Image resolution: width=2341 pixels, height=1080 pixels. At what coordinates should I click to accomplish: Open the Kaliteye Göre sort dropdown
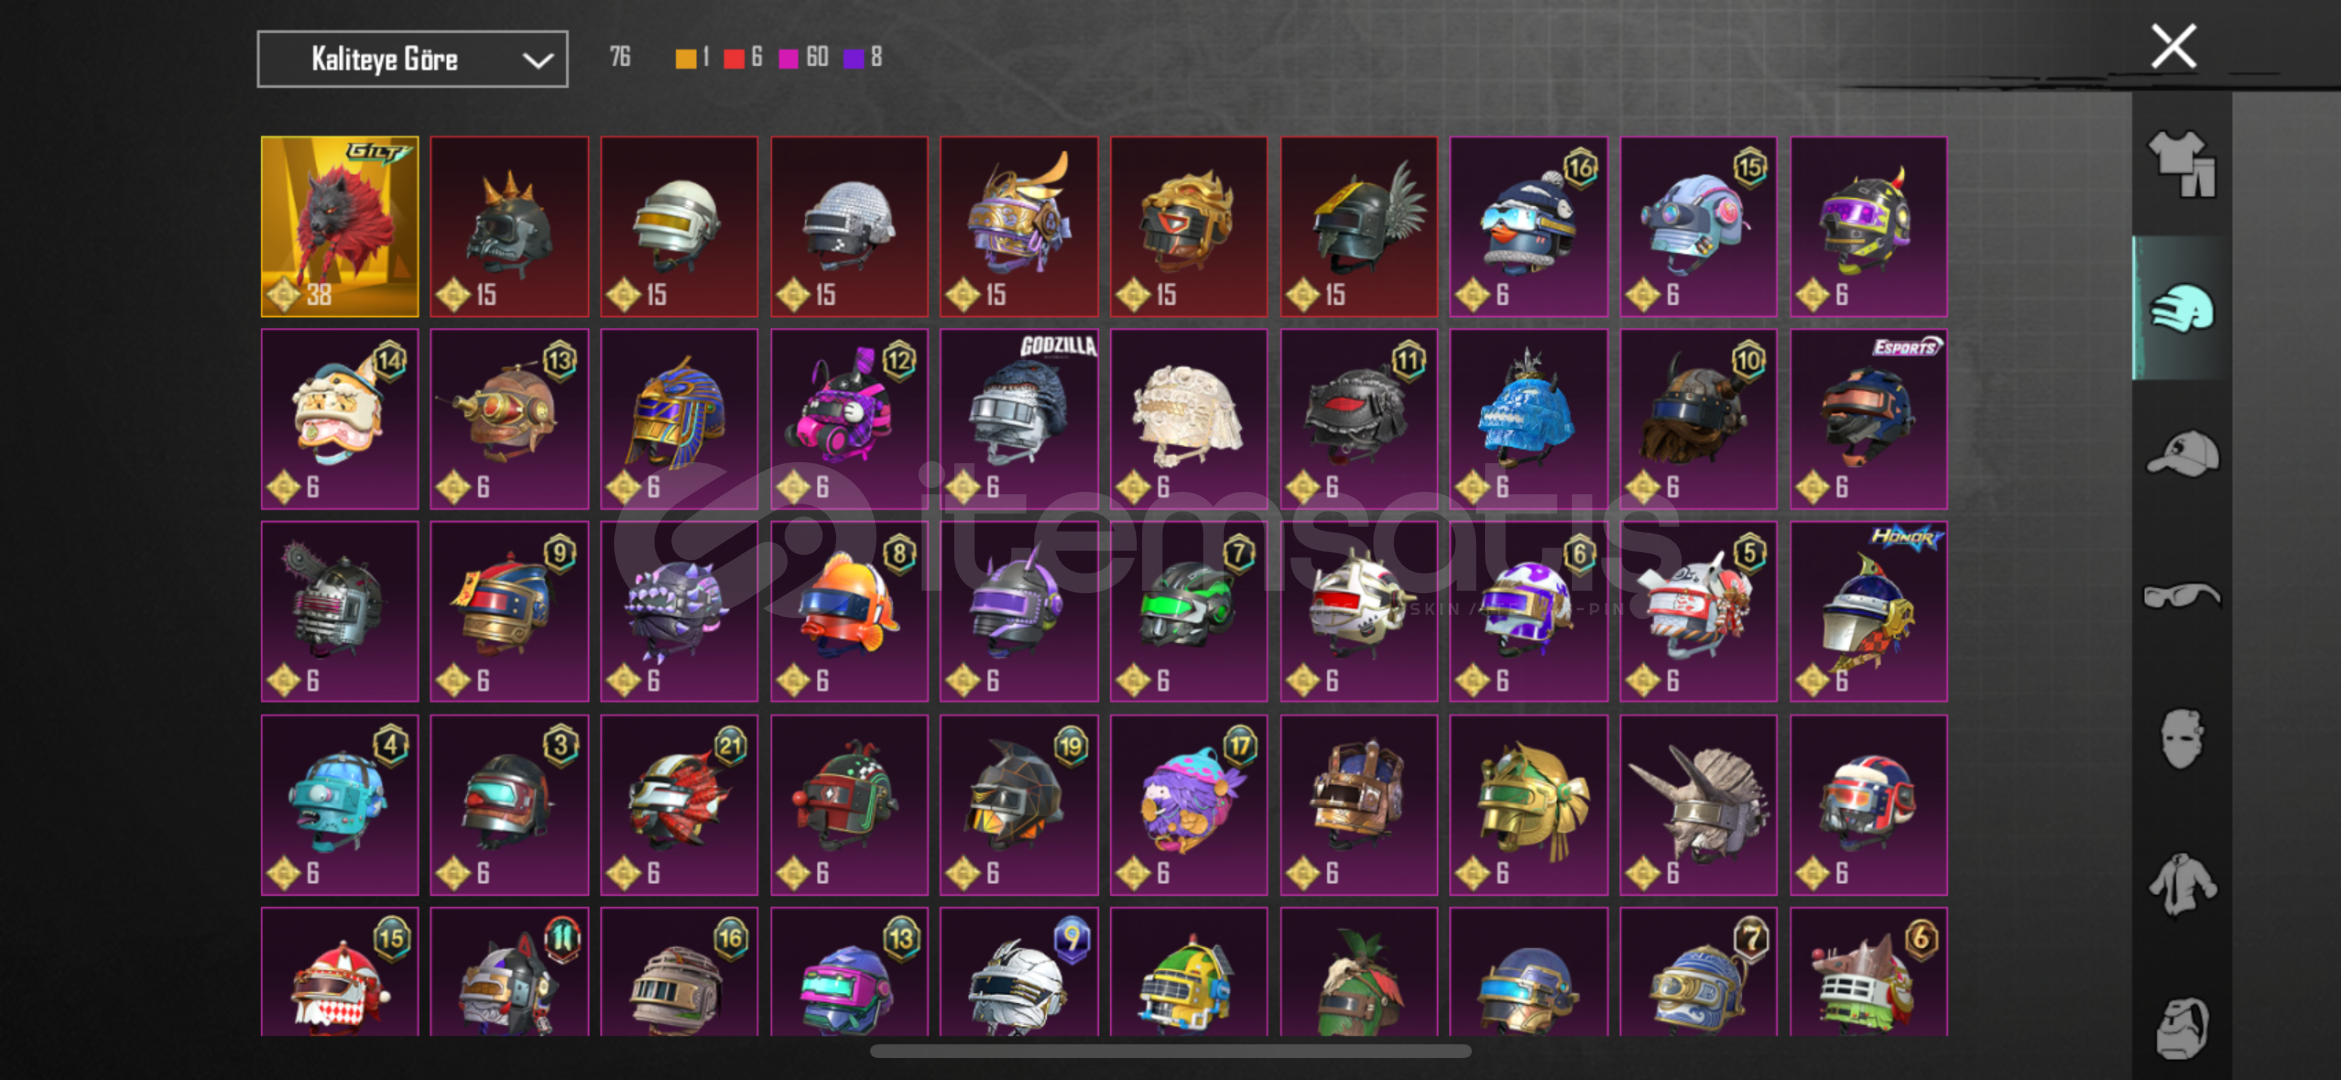click(x=412, y=59)
